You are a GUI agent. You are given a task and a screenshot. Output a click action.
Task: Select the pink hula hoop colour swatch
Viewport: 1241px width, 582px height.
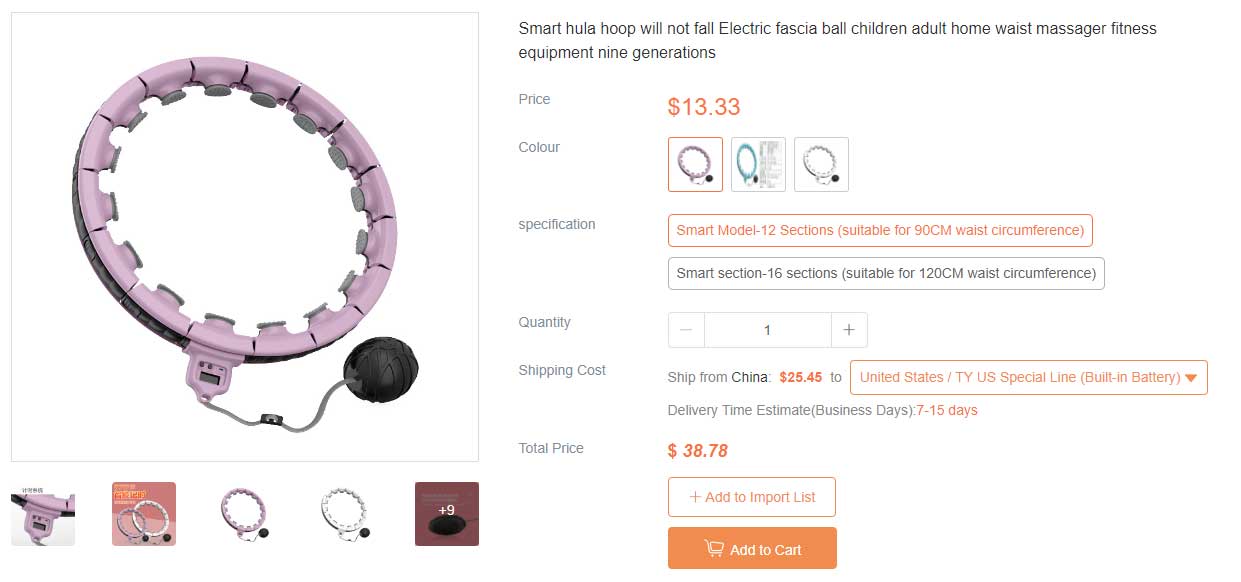click(x=695, y=164)
